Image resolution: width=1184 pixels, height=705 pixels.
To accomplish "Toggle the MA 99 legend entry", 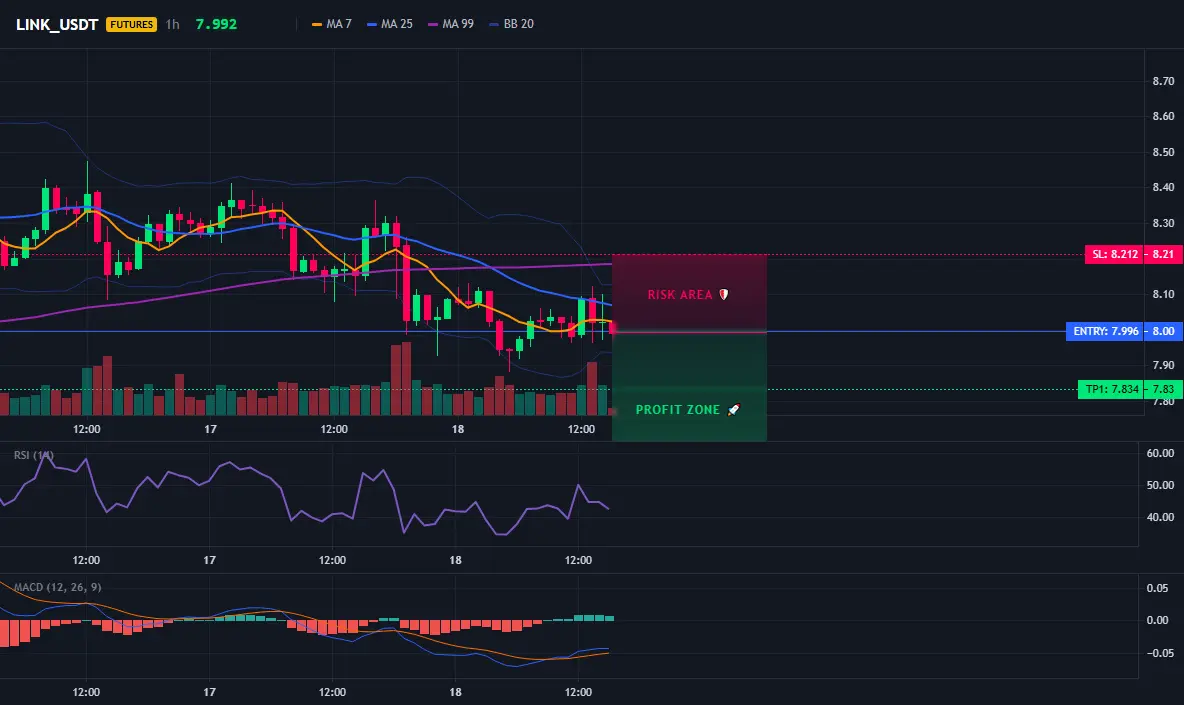I will (x=451, y=24).
